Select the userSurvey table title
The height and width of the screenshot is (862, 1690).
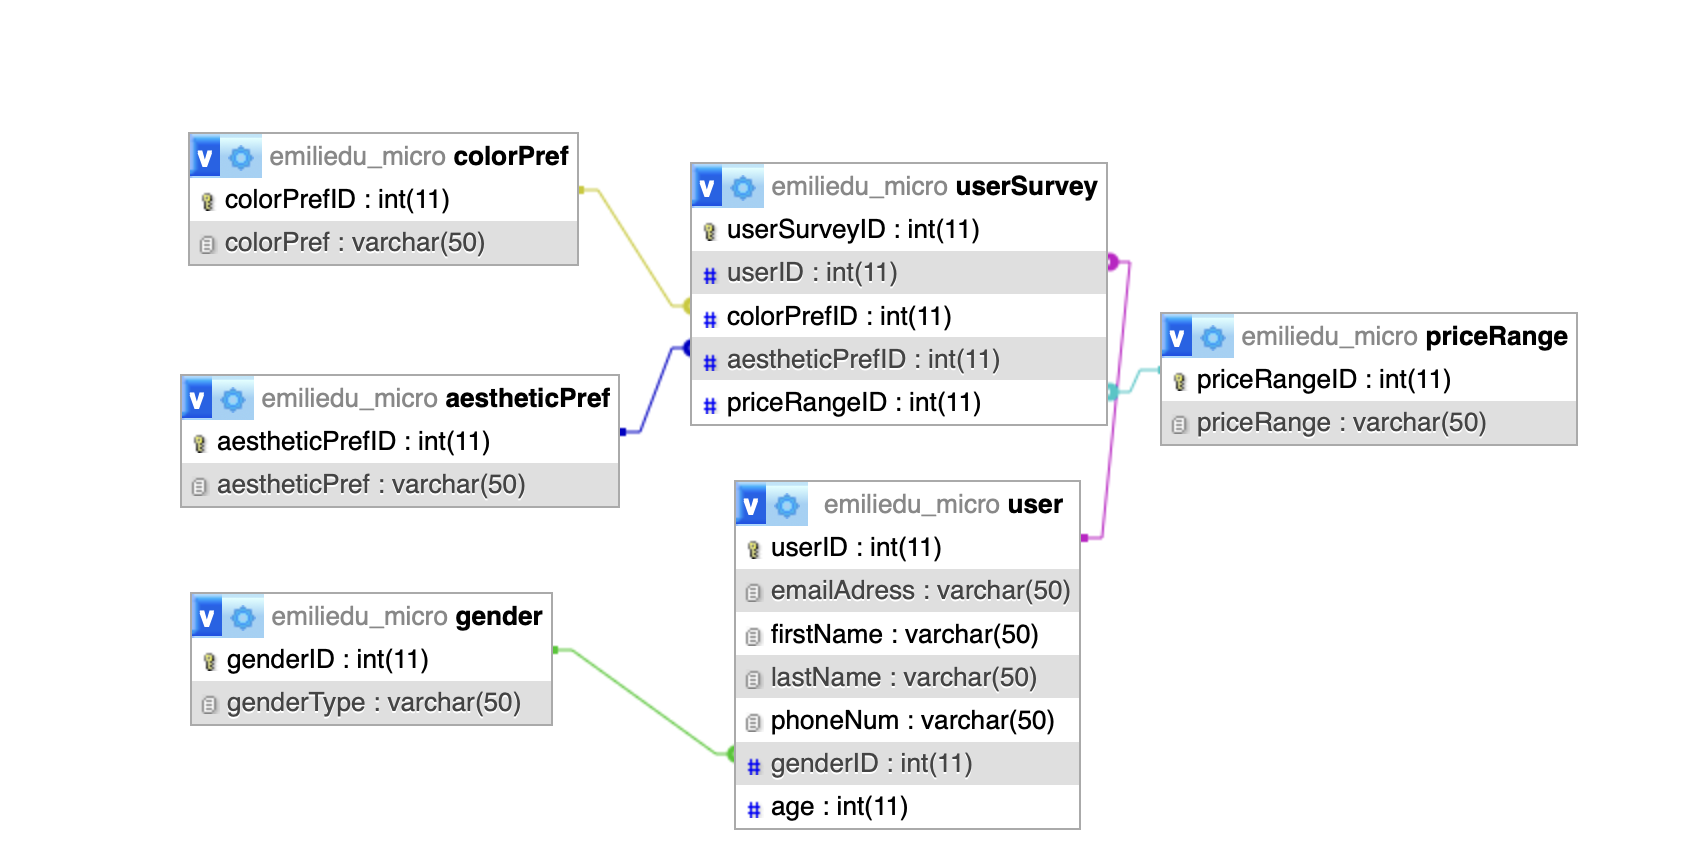pyautogui.click(x=1026, y=187)
